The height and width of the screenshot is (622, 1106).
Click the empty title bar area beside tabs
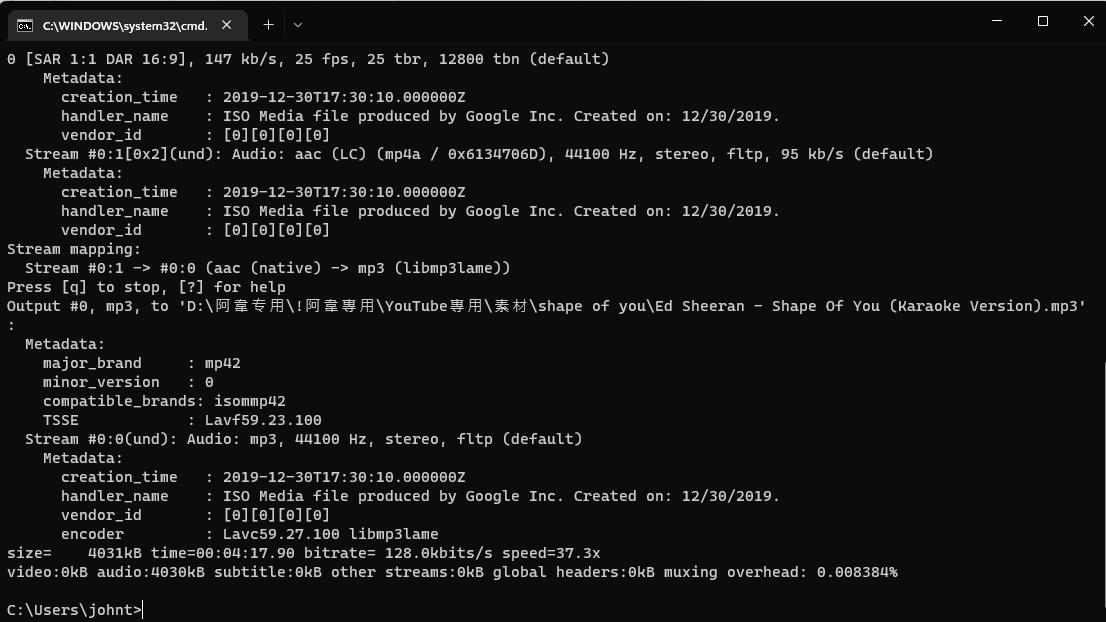(x=635, y=23)
